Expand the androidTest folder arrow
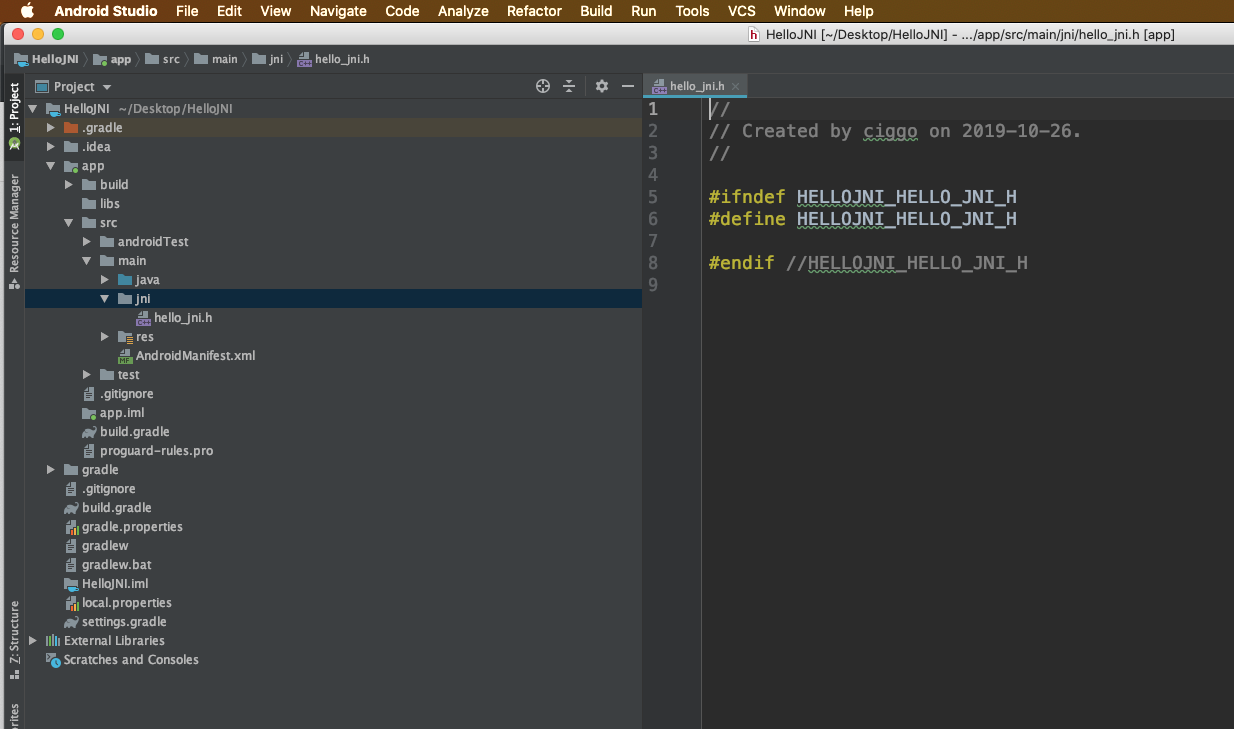The image size is (1234, 729). click(x=87, y=242)
